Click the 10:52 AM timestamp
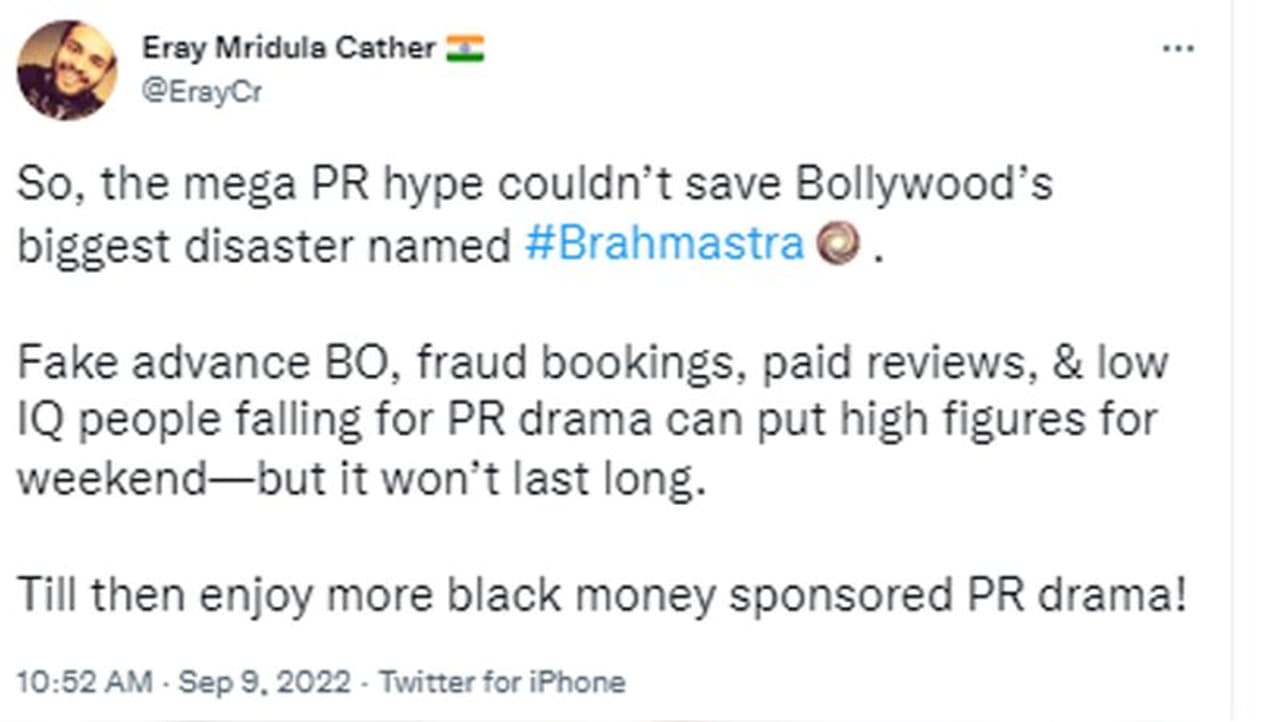Screen dimensions: 1280x722 [x=85, y=683]
